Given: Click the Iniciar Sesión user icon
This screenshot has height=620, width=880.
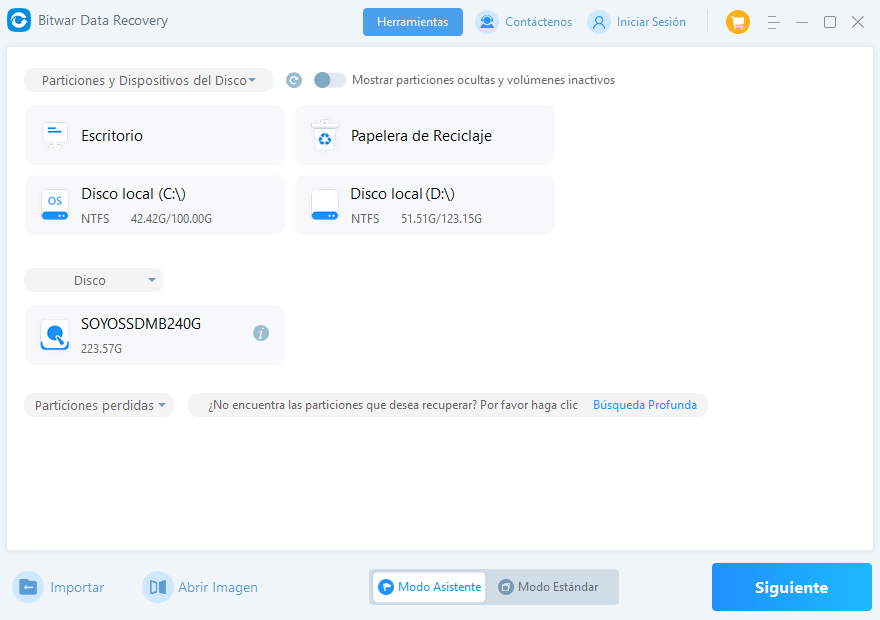Looking at the screenshot, I should click(599, 22).
